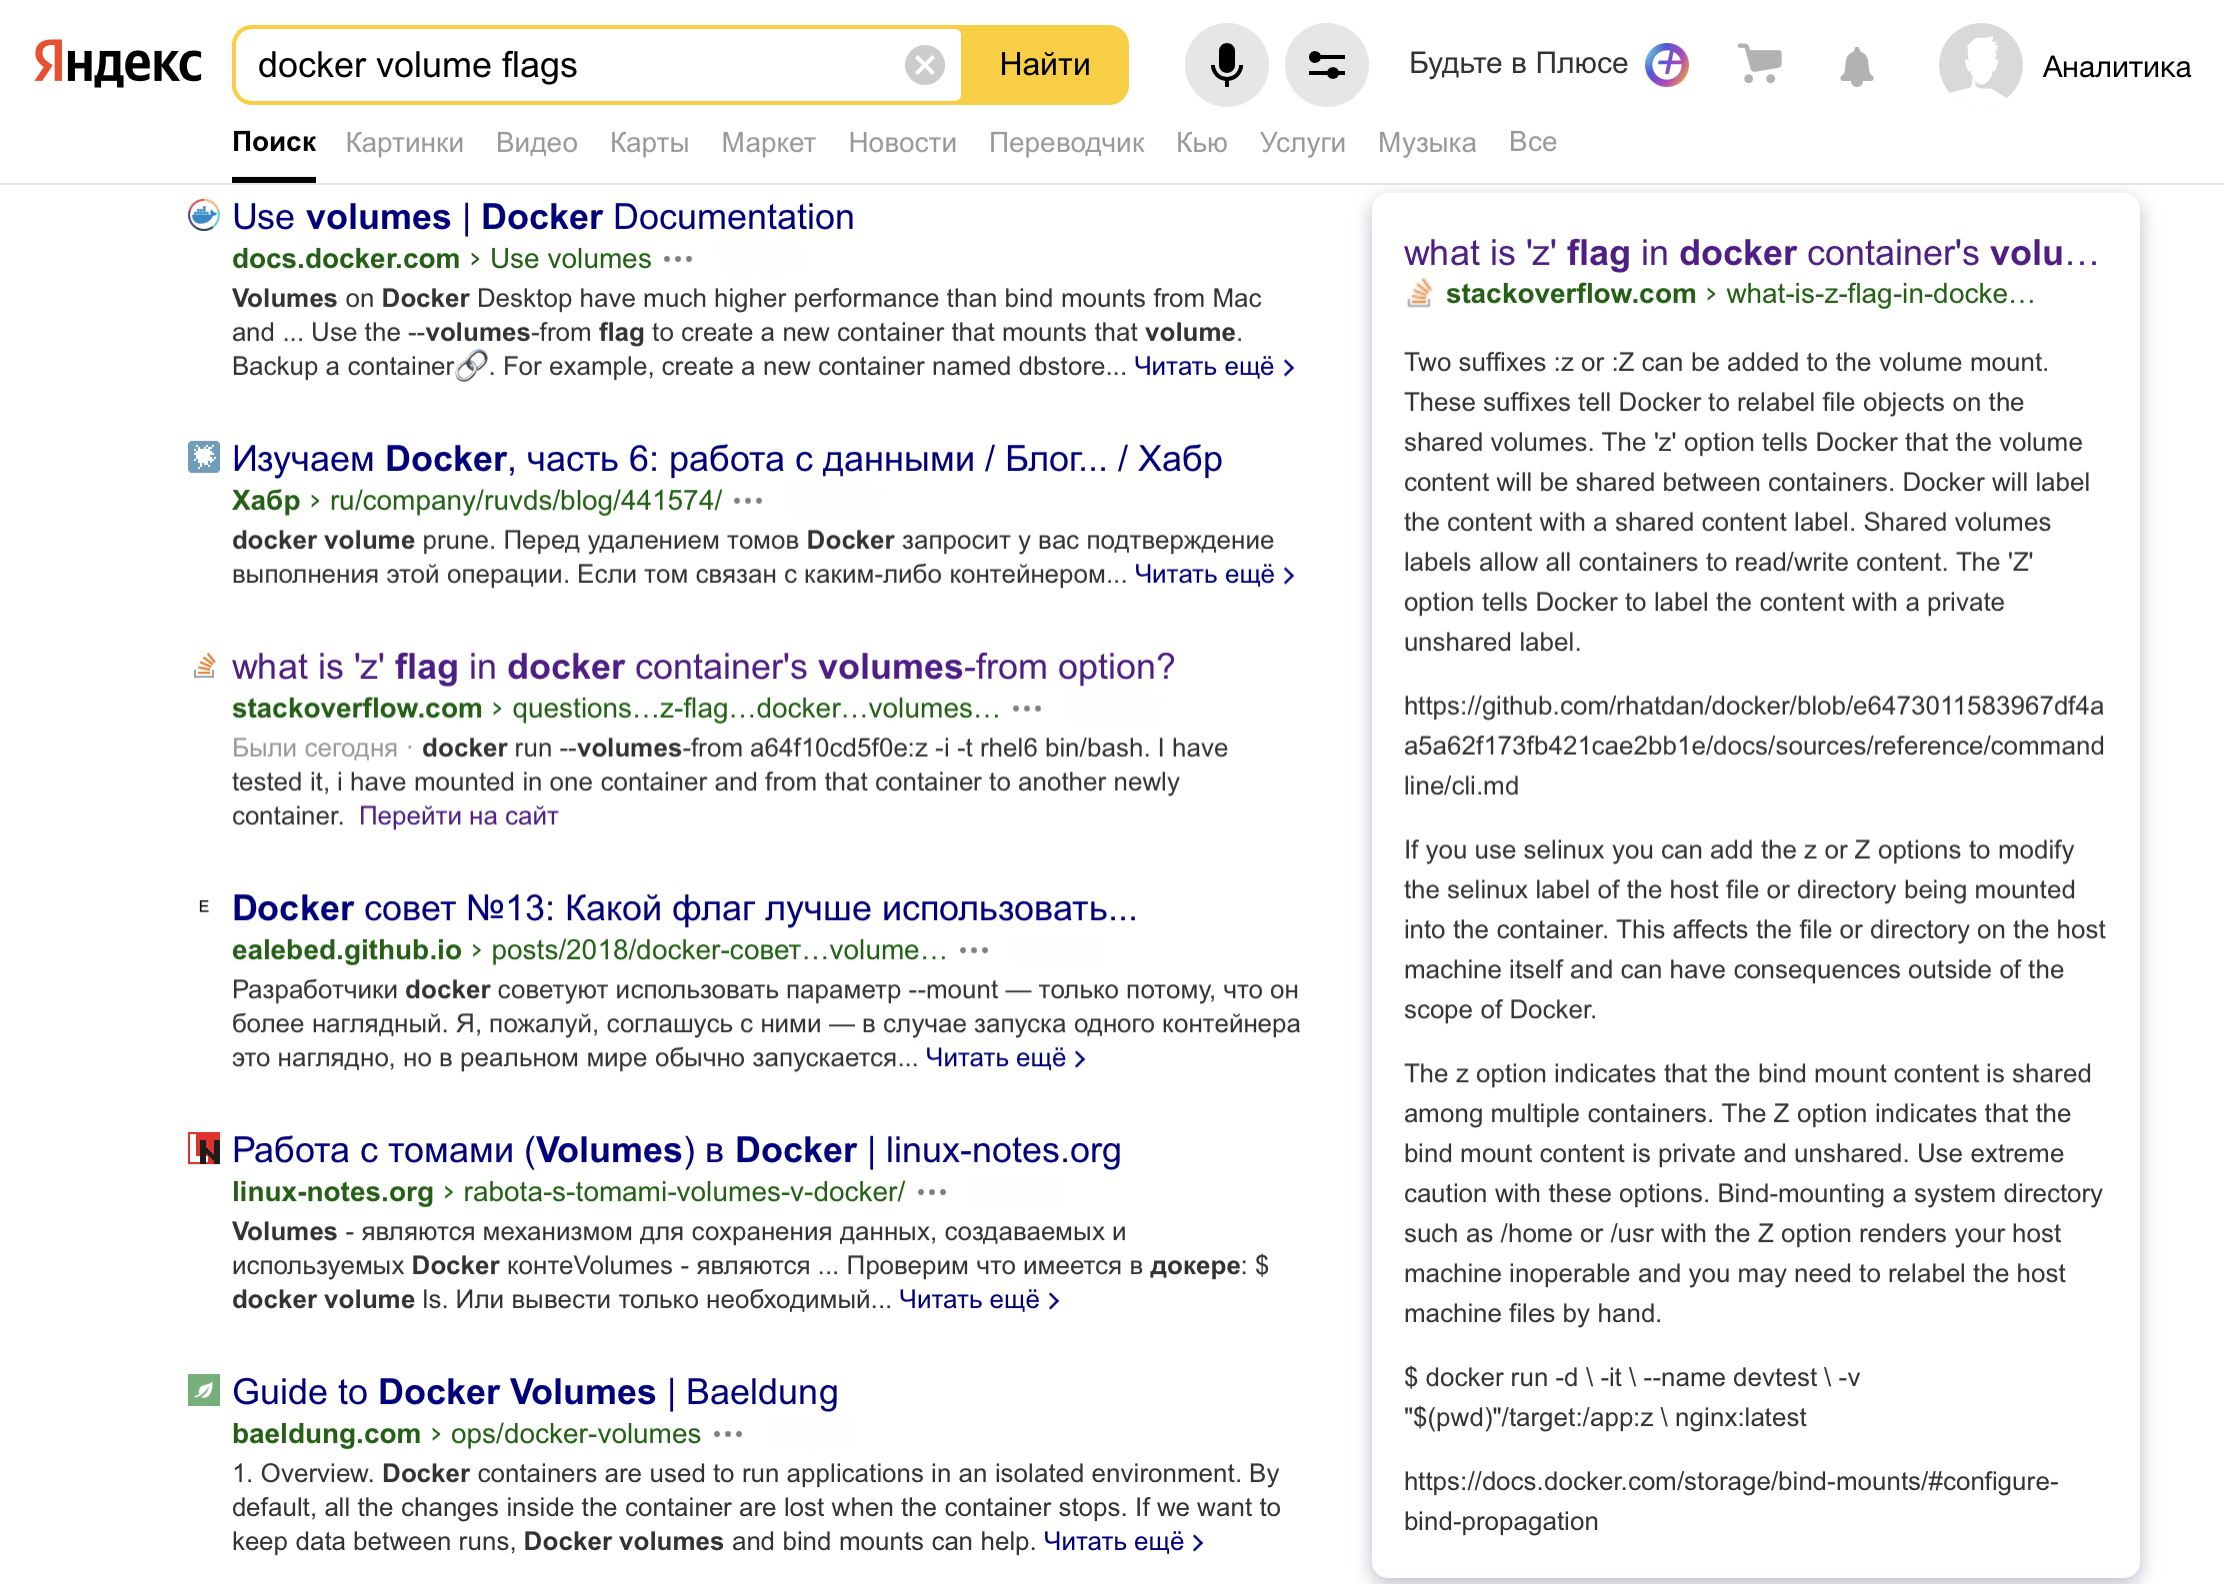Open three-dot menu for ealebed.github.io result
This screenshot has height=1584, width=2224.
[x=974, y=951]
